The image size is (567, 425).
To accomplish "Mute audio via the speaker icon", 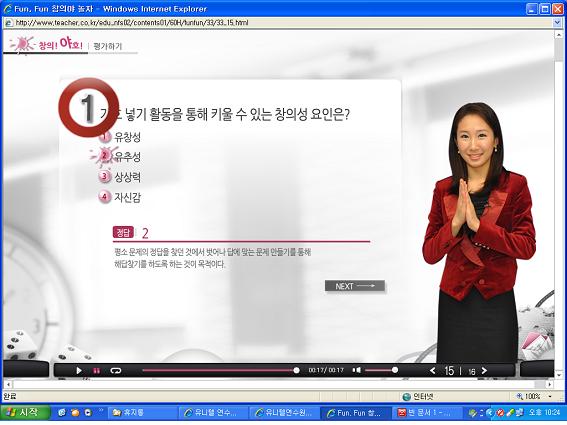I will click(x=357, y=370).
